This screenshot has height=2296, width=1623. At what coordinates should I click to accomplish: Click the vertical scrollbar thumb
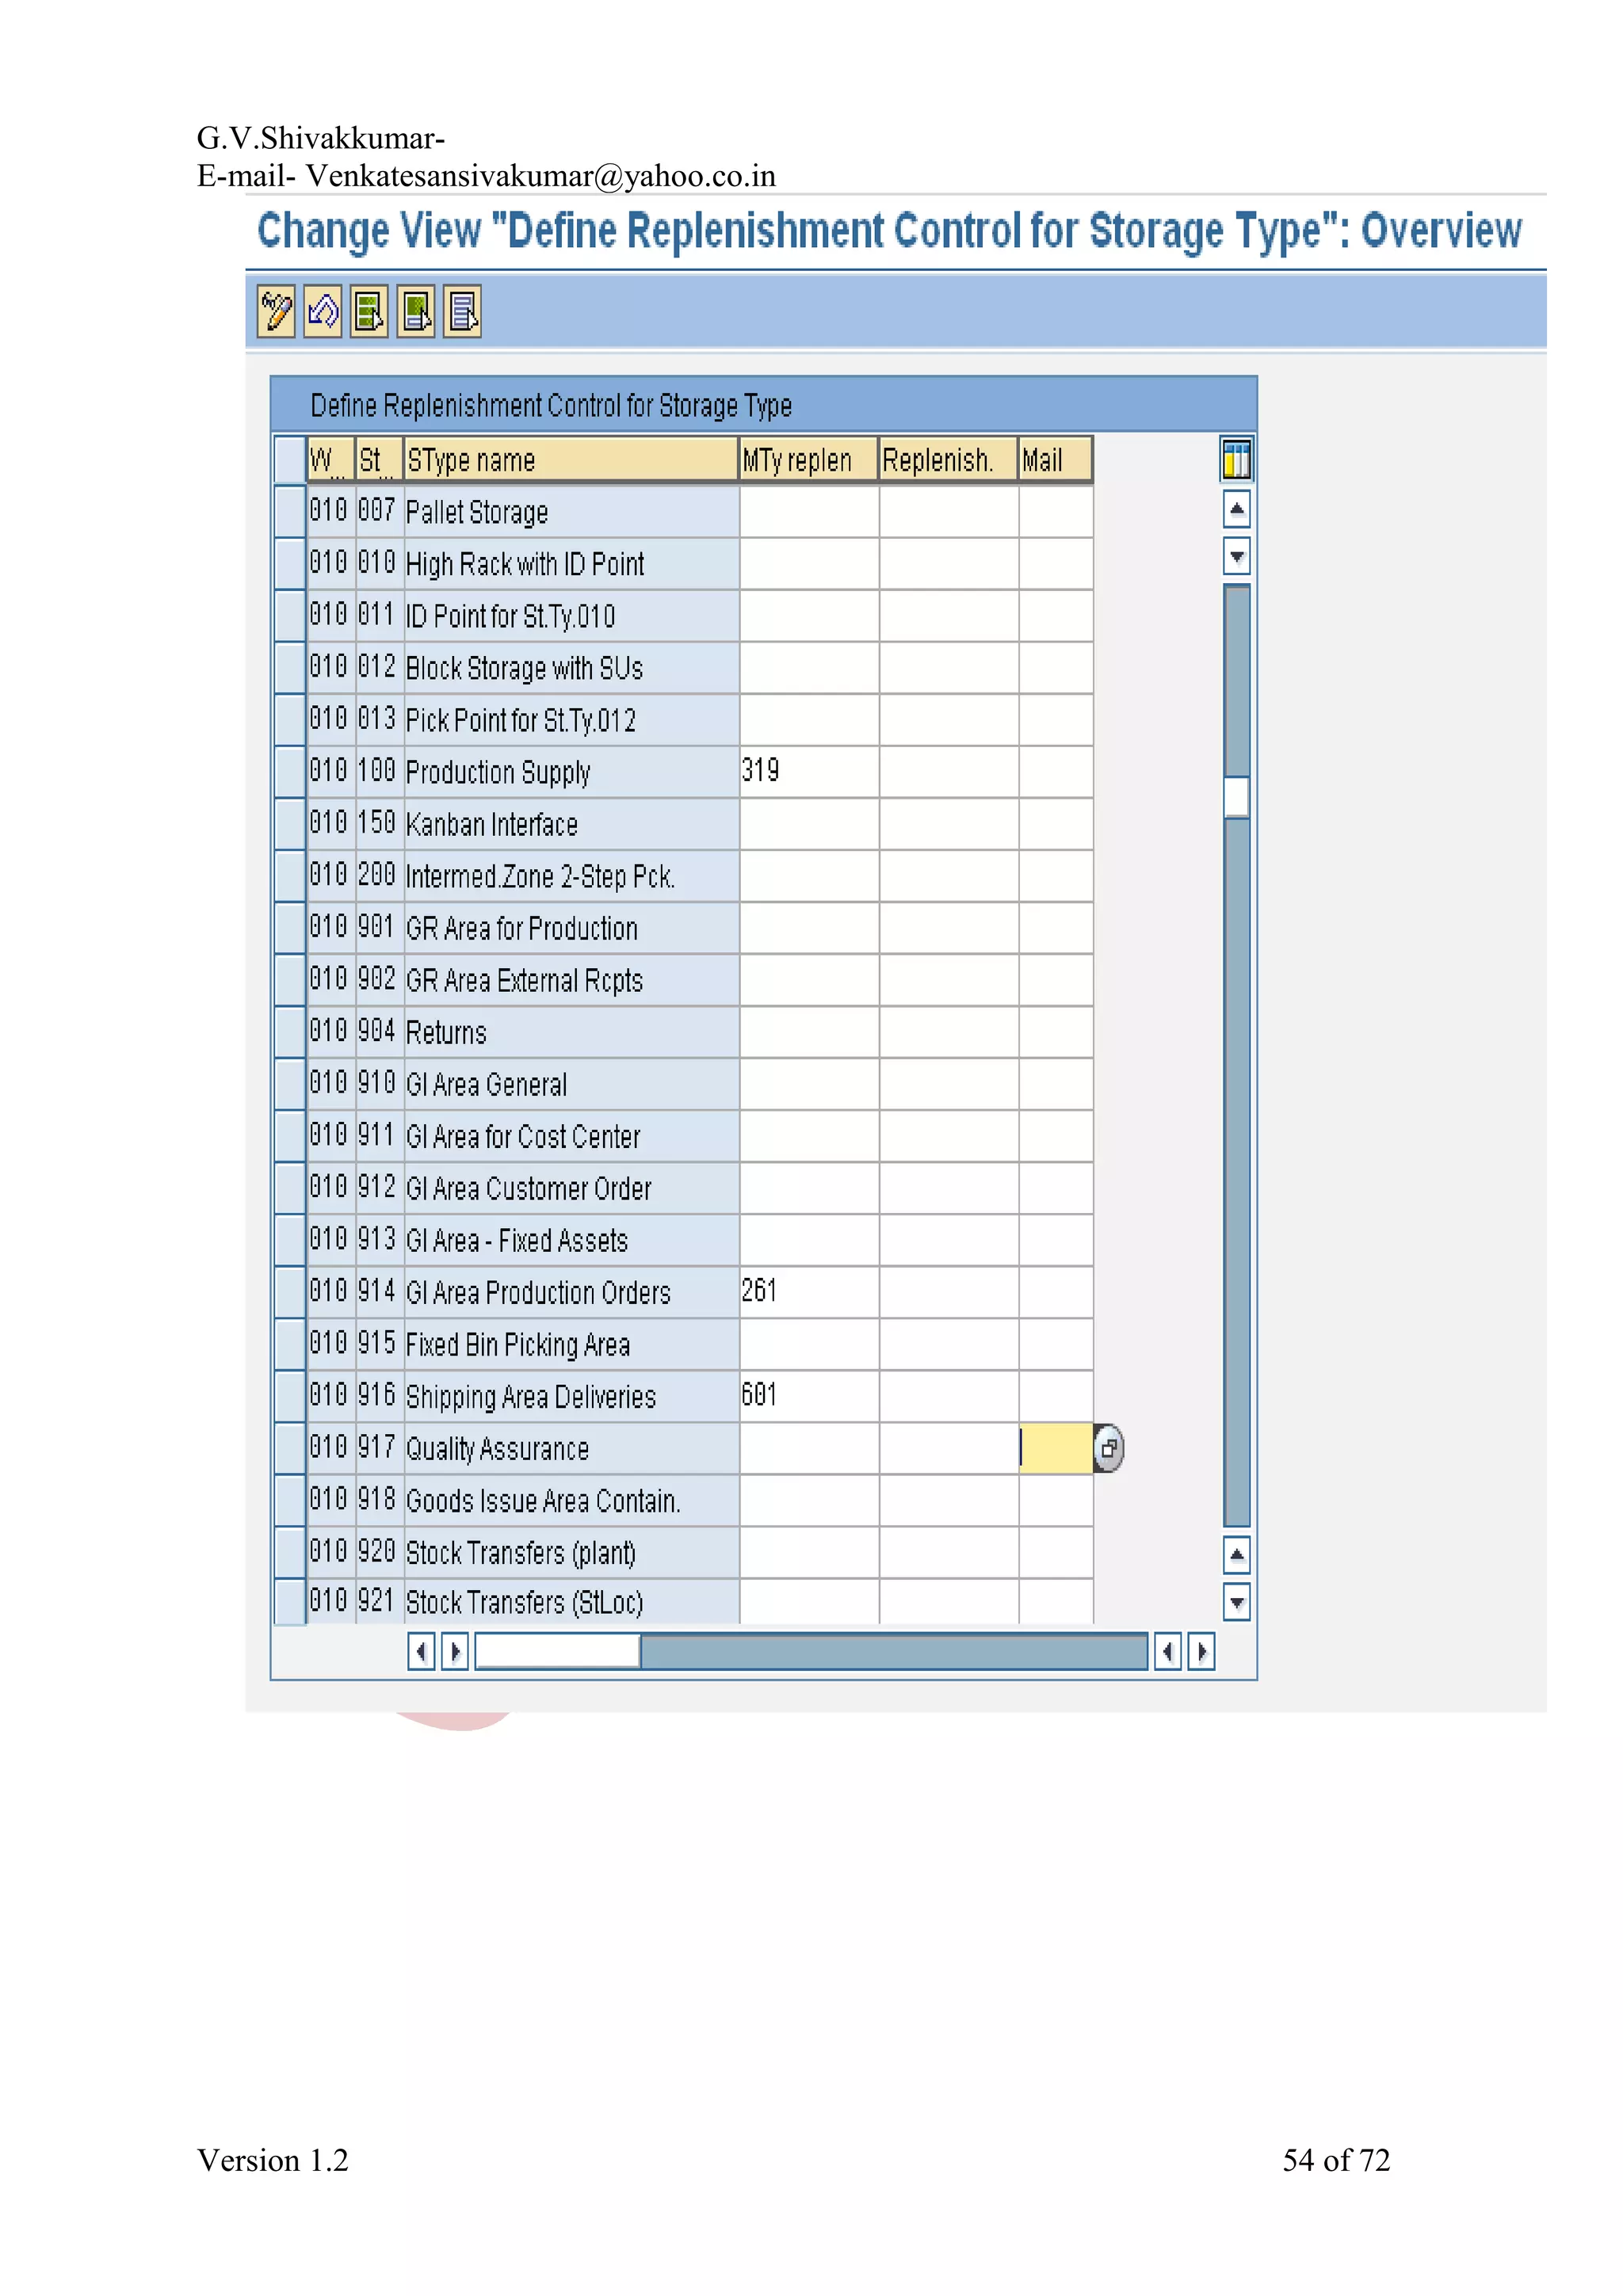pos(1237,797)
